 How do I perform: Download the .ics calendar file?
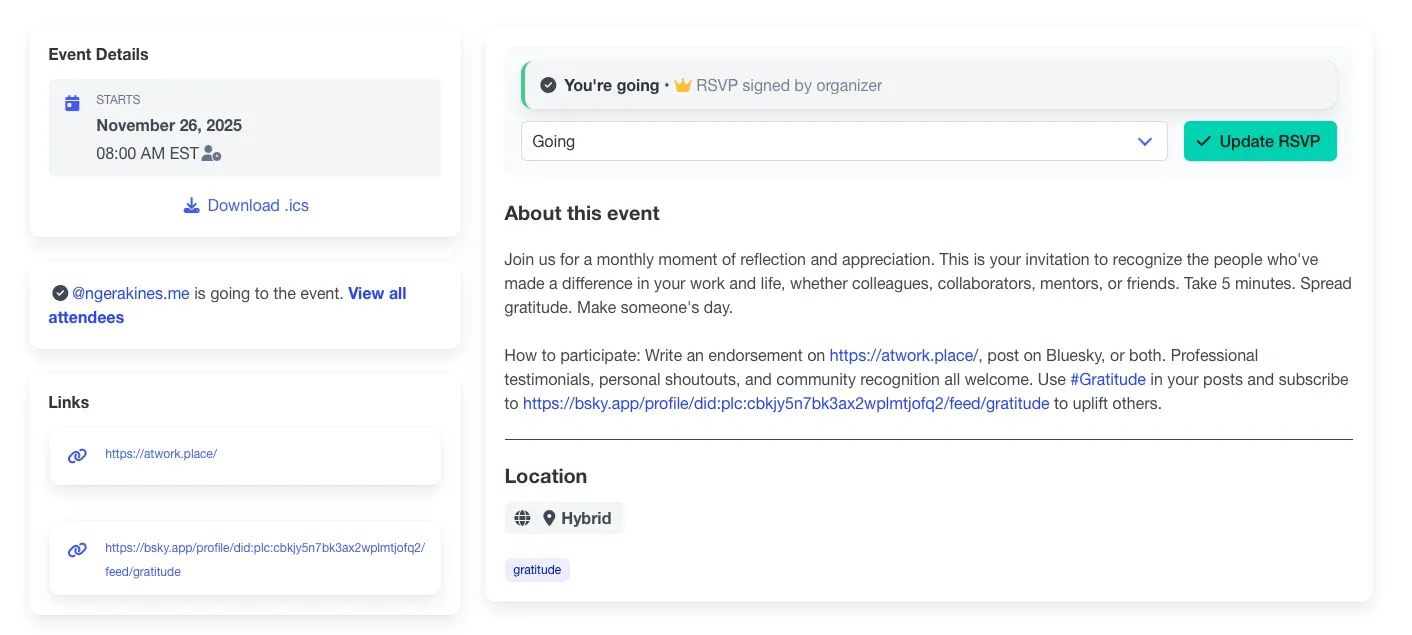(257, 206)
